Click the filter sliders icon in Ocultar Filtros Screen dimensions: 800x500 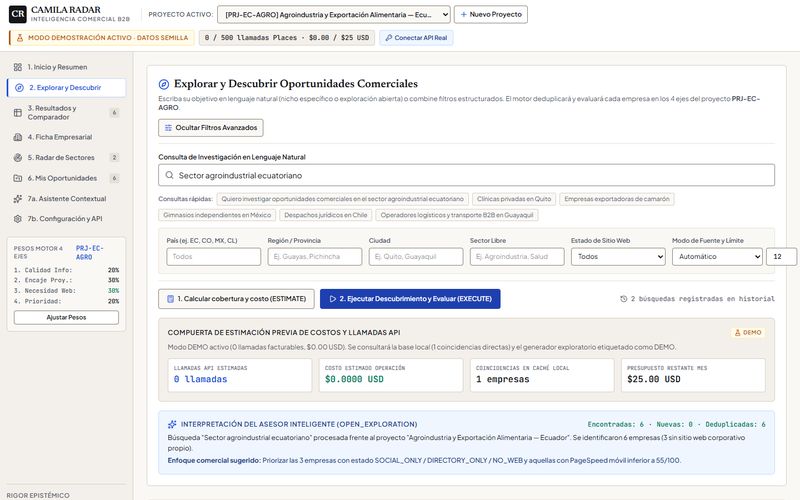(x=168, y=128)
